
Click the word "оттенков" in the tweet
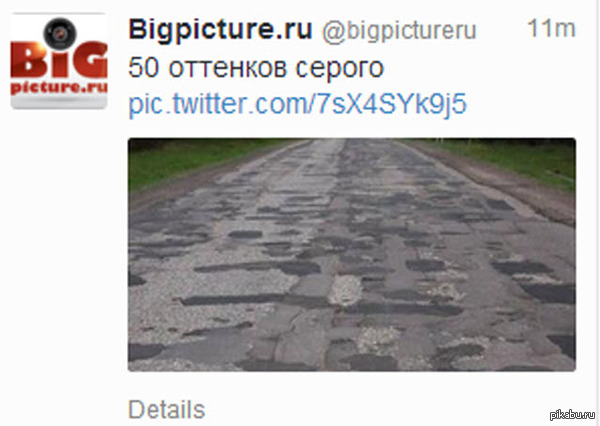(227, 68)
